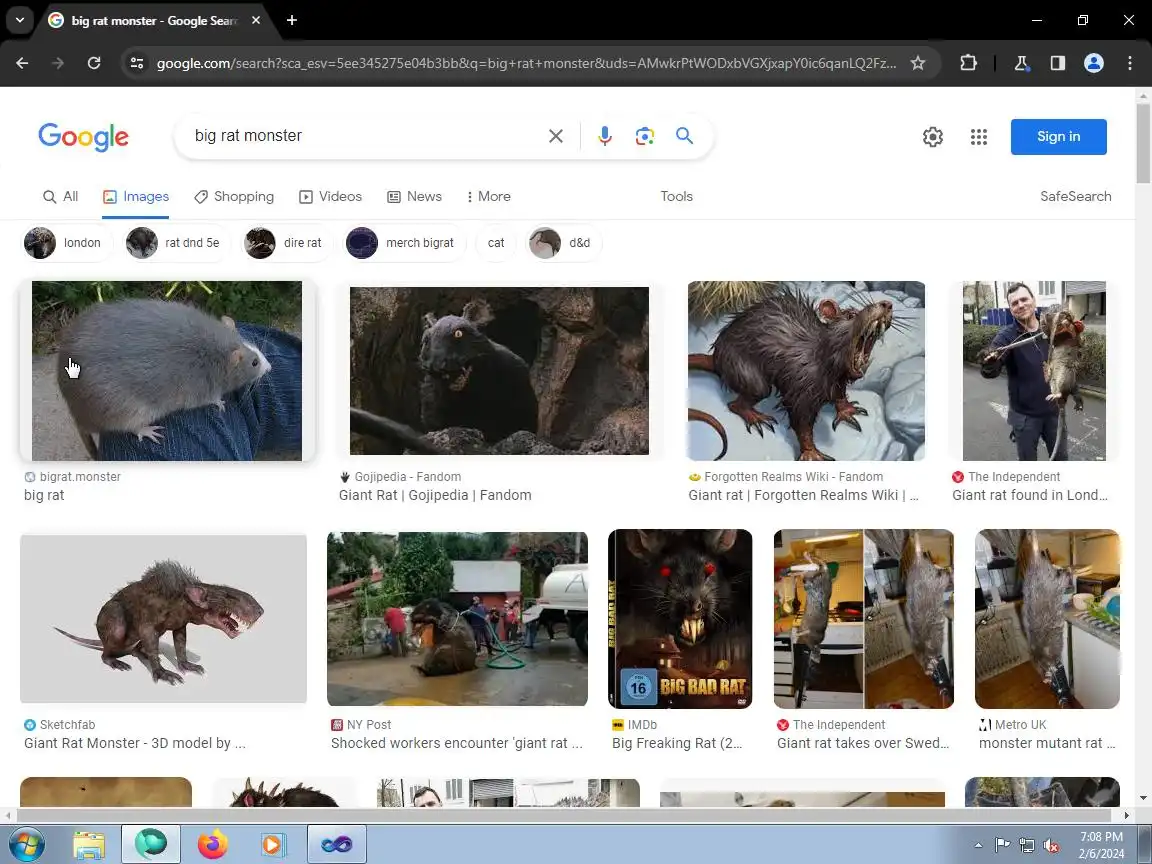Bookmark this page with the star
1152x864 pixels.
(918, 63)
